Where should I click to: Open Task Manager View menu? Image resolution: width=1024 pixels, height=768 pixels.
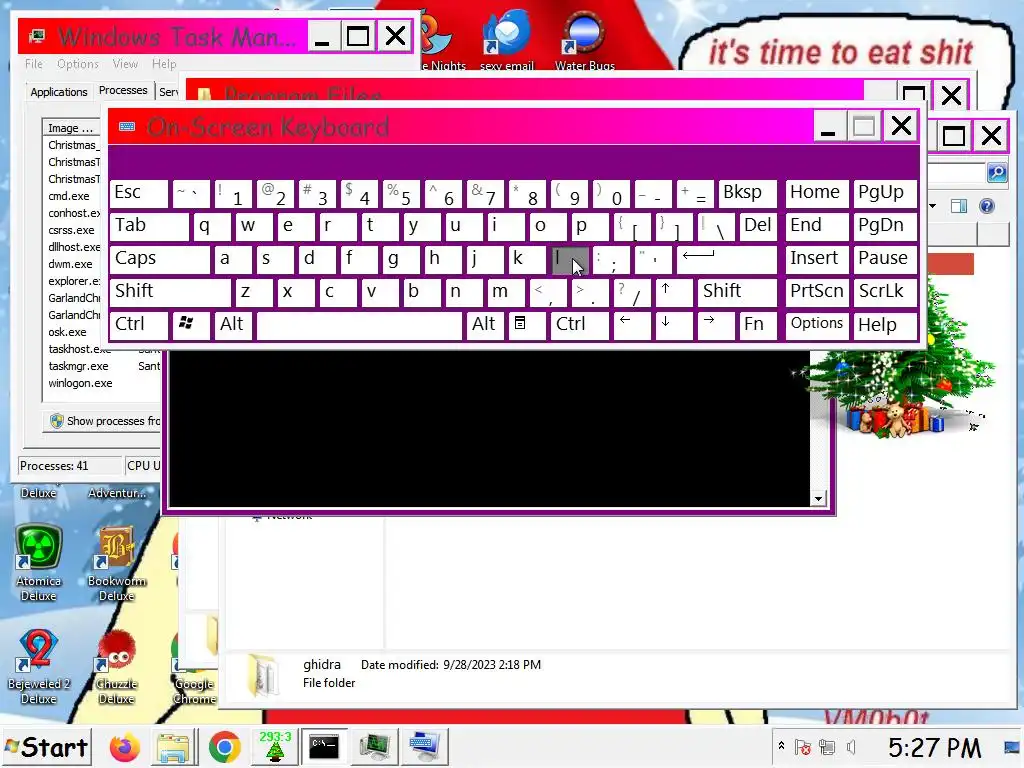(125, 64)
